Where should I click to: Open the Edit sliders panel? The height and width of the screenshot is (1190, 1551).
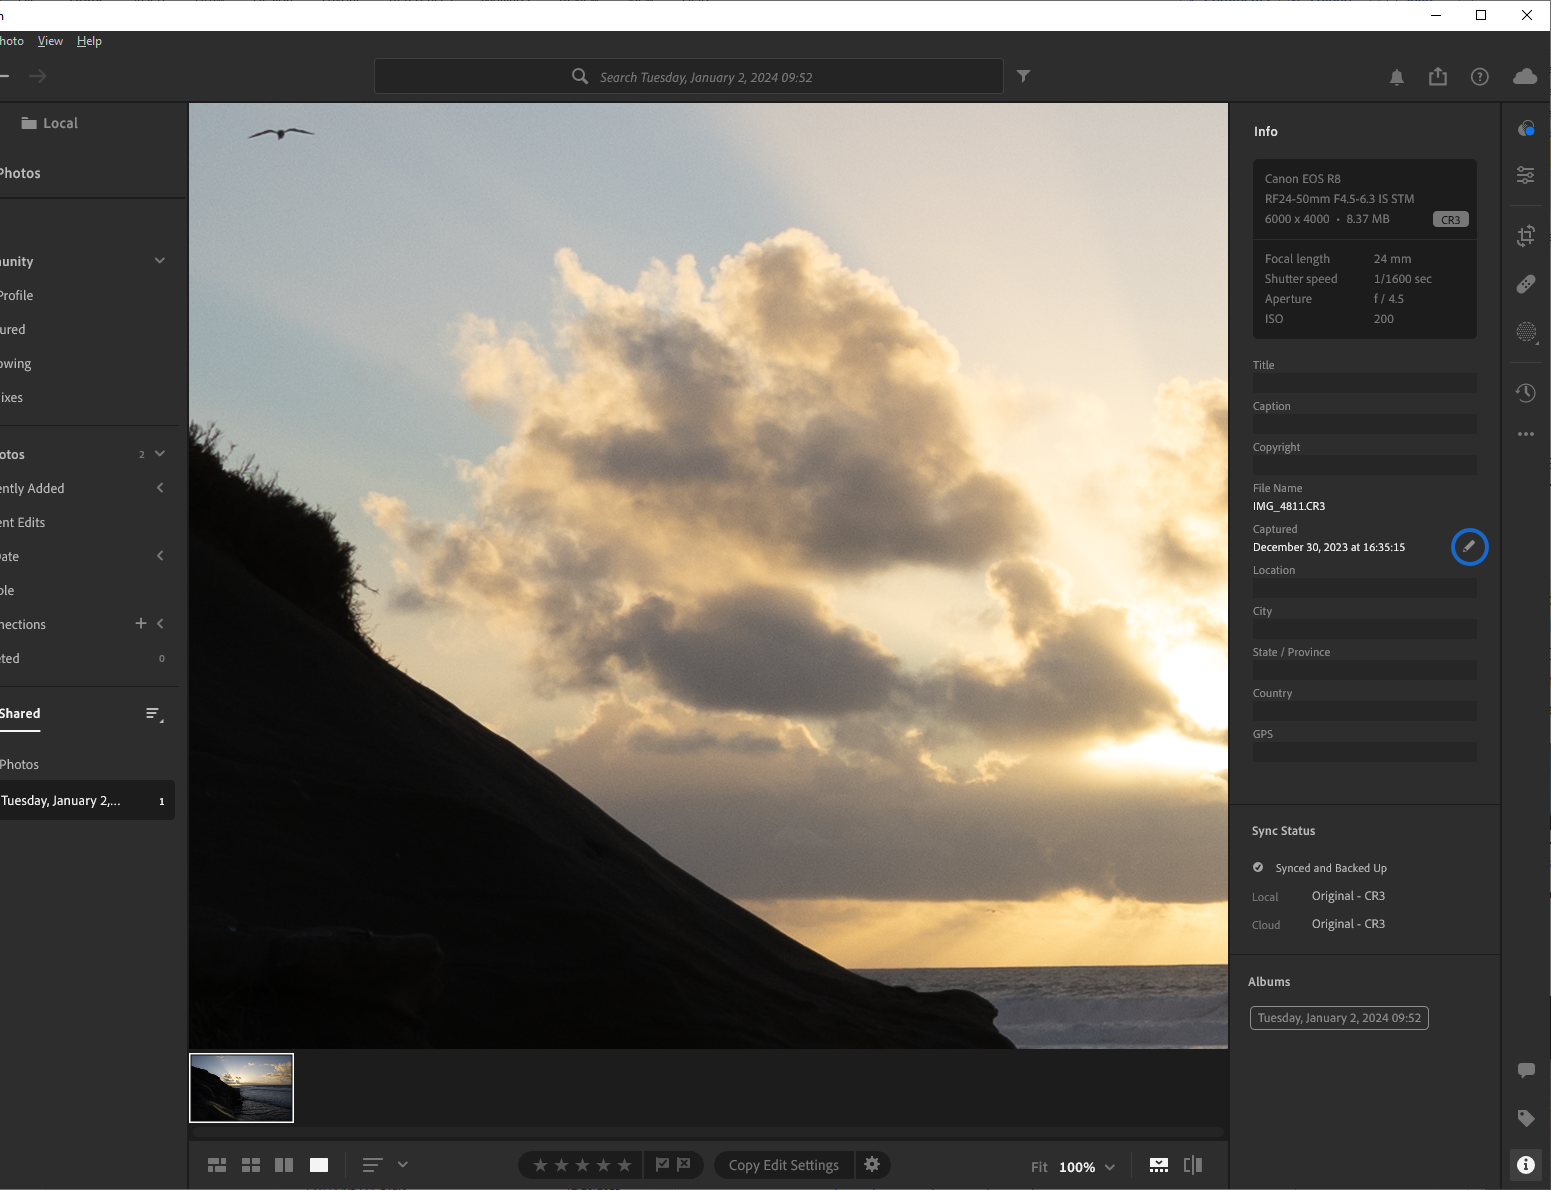coord(1526,175)
